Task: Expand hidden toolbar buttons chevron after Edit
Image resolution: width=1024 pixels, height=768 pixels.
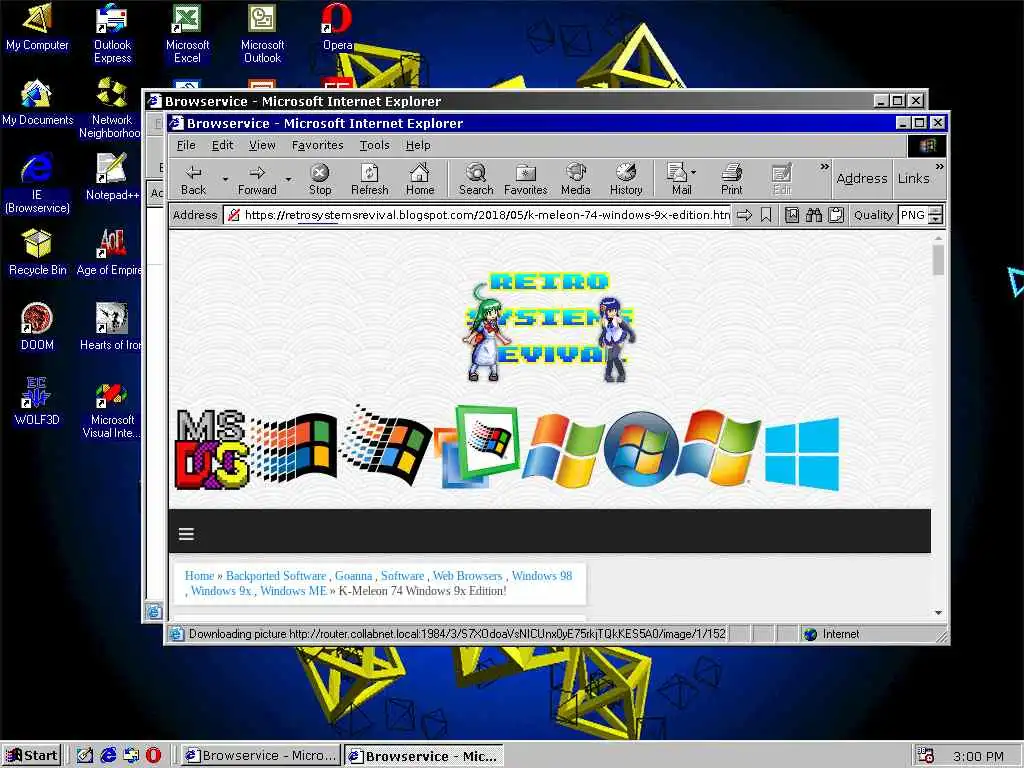Action: (824, 167)
